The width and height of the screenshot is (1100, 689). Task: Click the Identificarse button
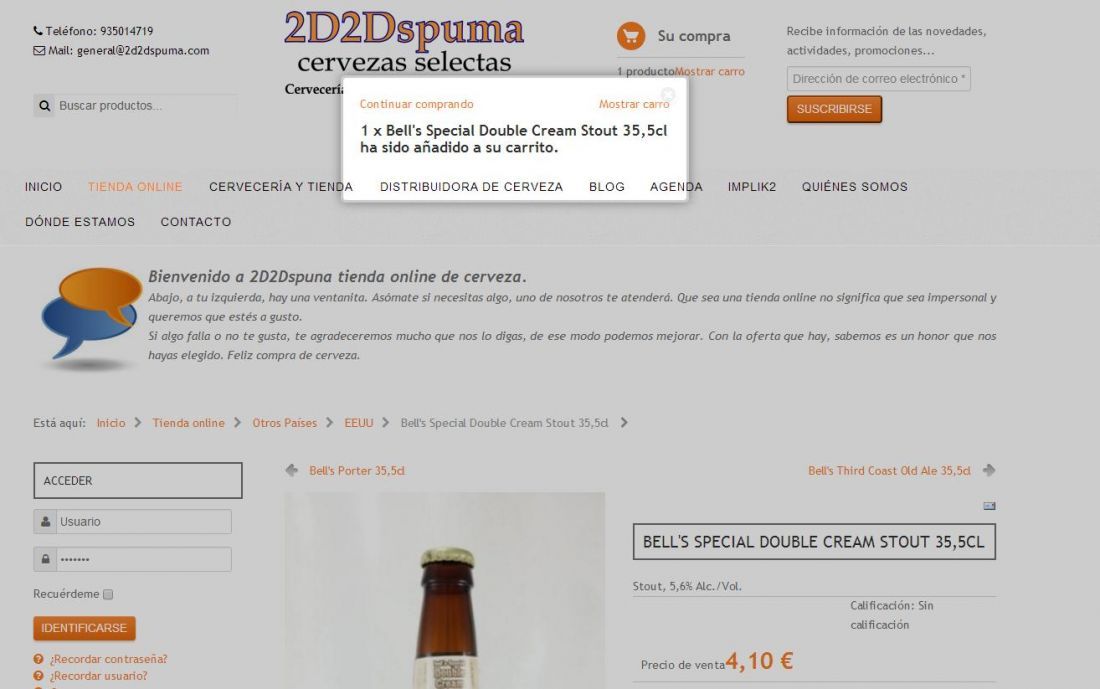[x=84, y=628]
